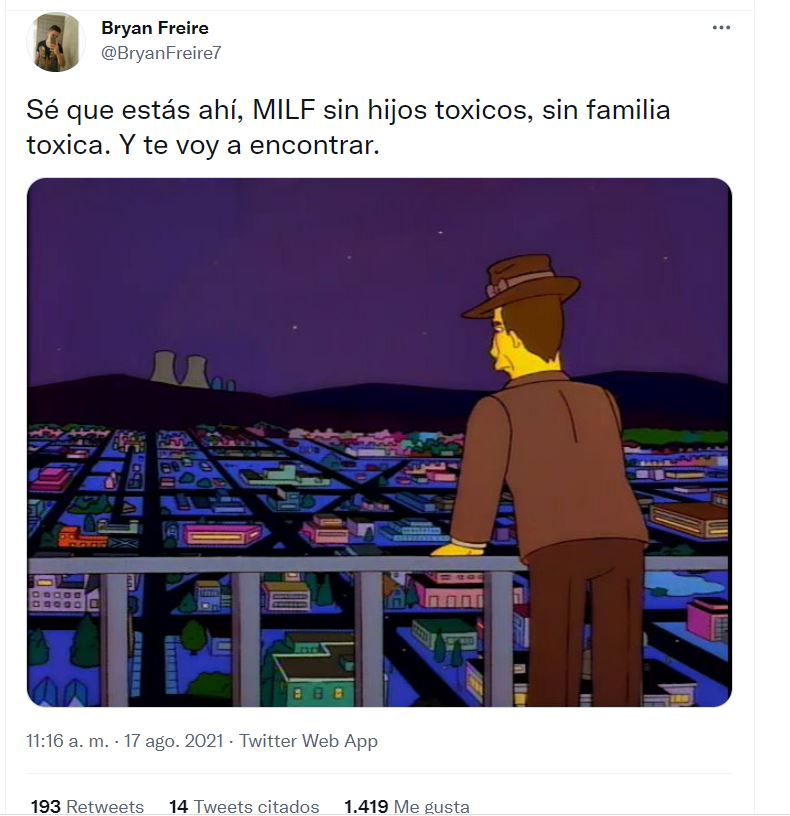The height and width of the screenshot is (816, 790).
Task: Click the tweet text starting 'Sé que estás'
Action: (348, 127)
